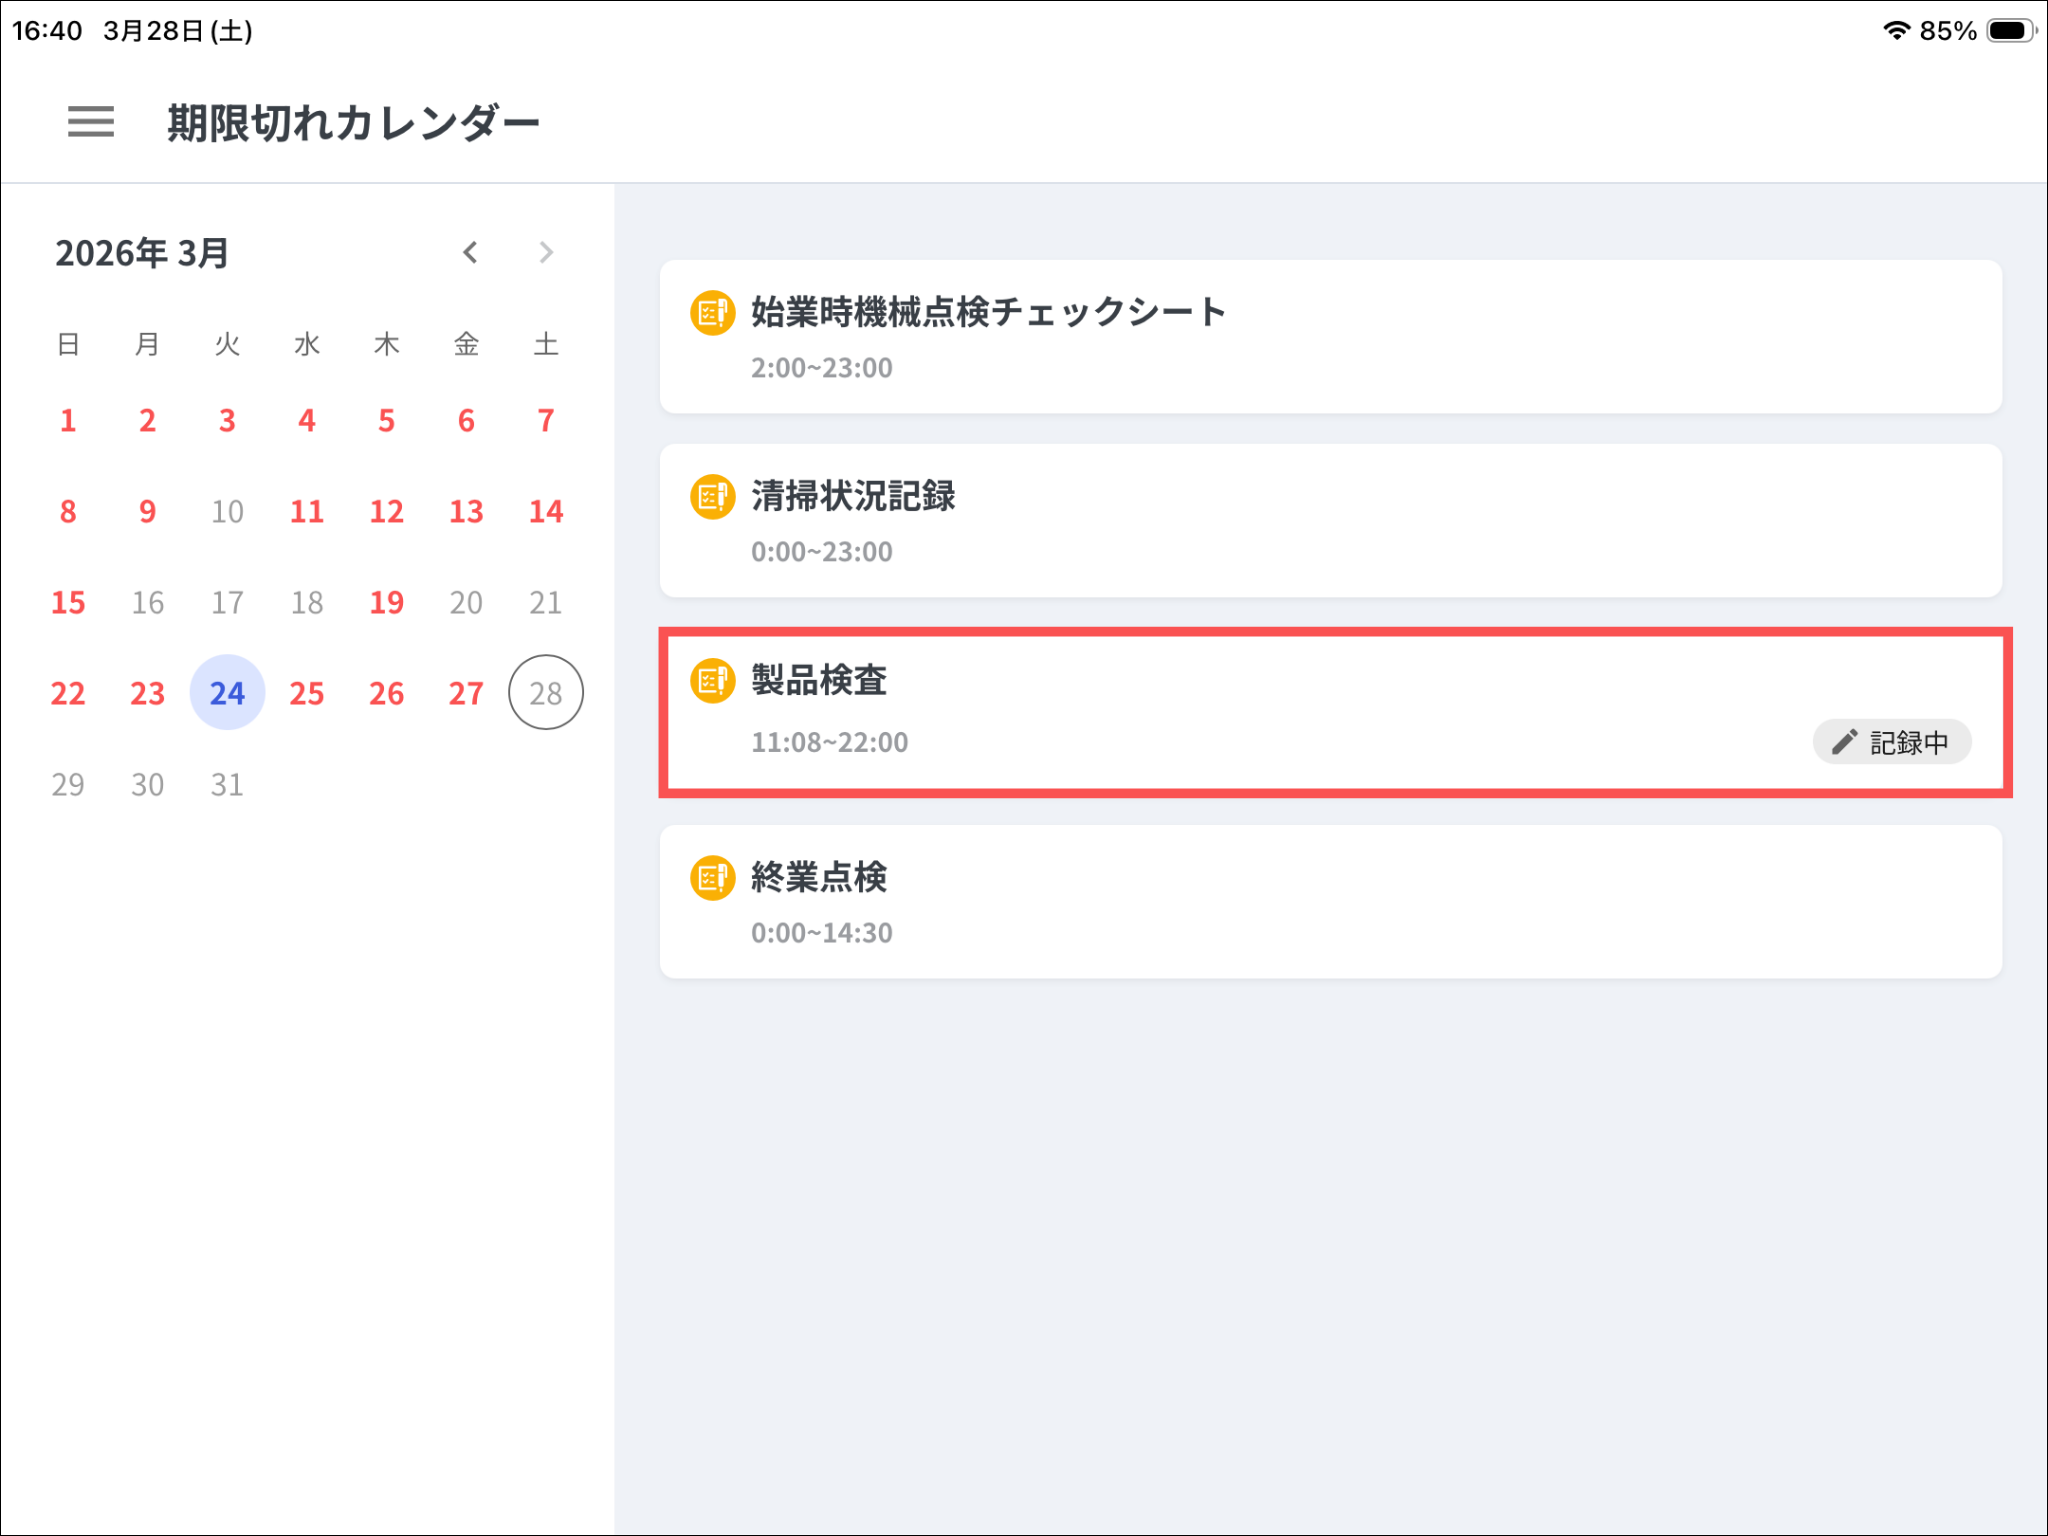2048x1536 pixels.
Task: Select today, March 28, on calendar
Action: coord(546,693)
